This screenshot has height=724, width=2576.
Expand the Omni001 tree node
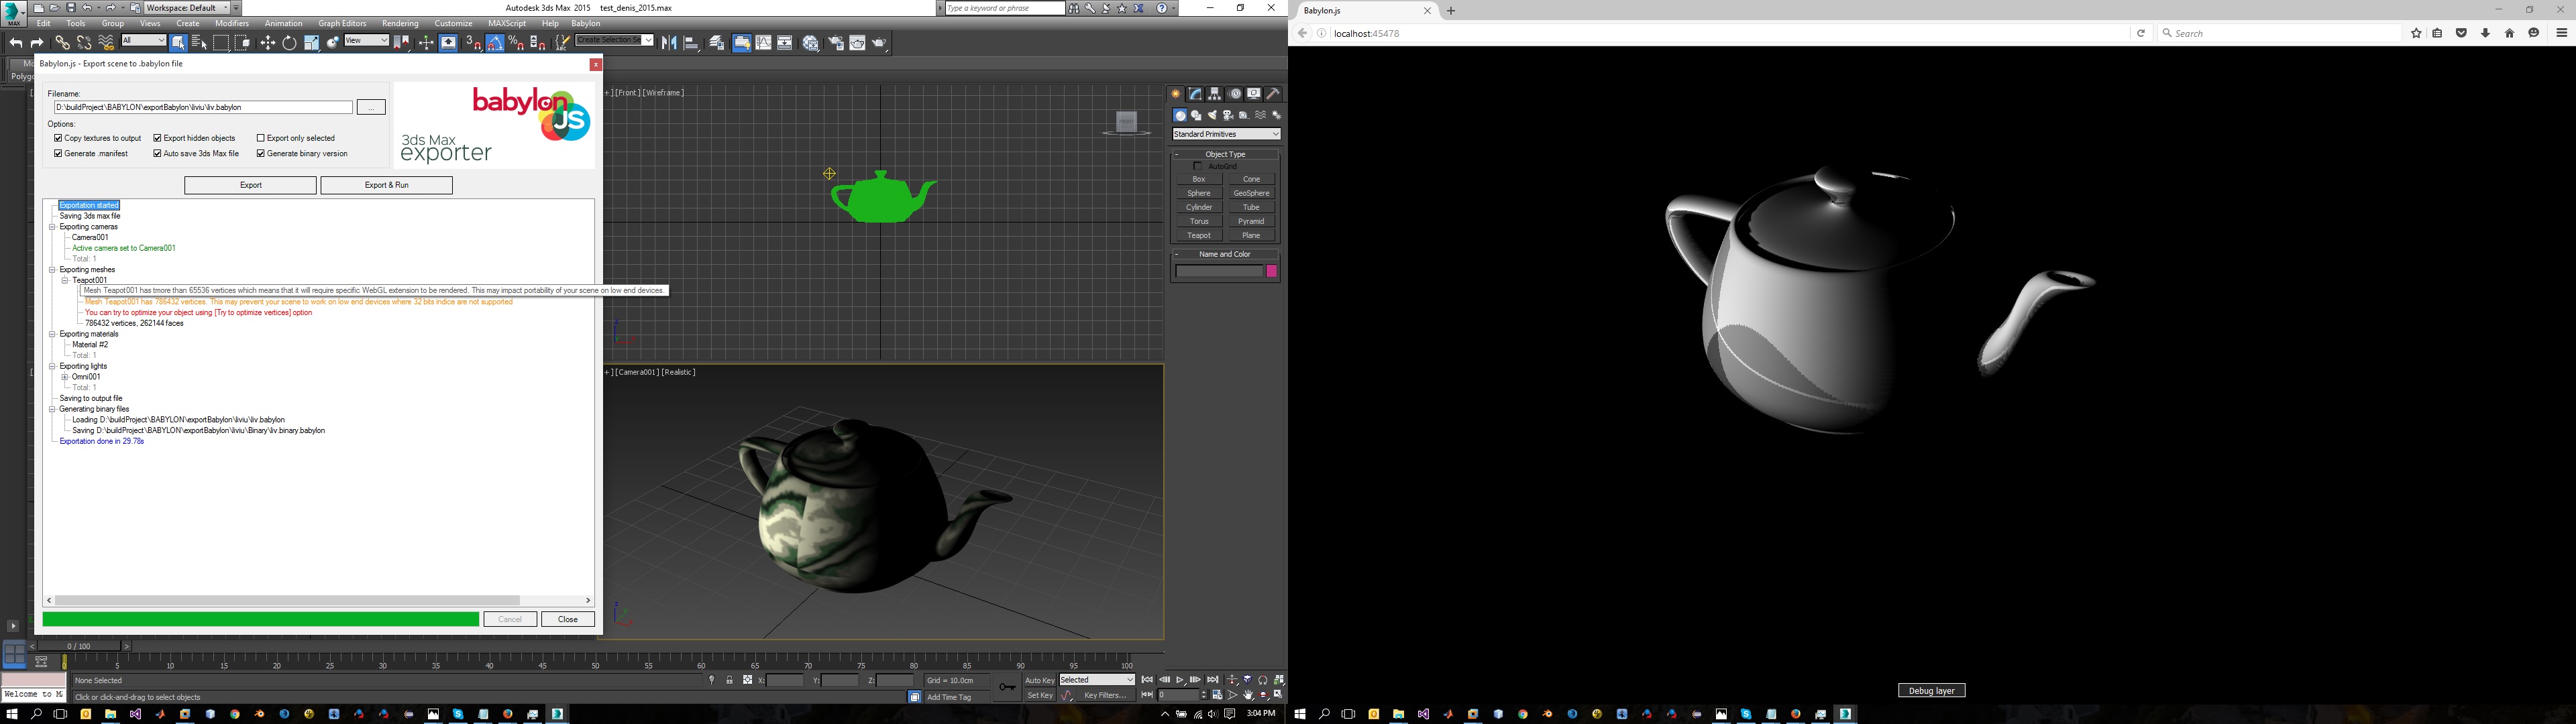pos(65,377)
